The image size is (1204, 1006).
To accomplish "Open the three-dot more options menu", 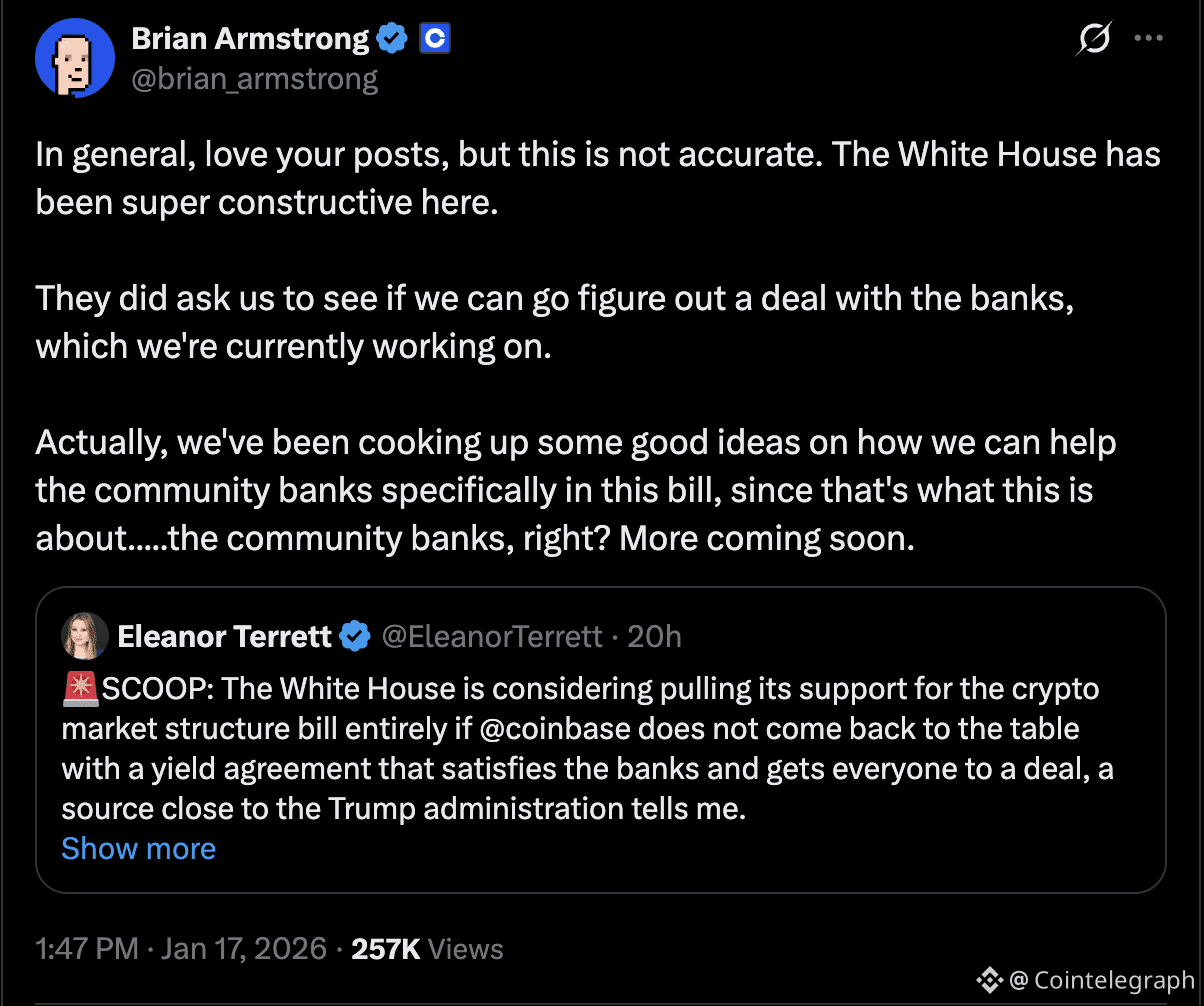I will click(x=1148, y=38).
